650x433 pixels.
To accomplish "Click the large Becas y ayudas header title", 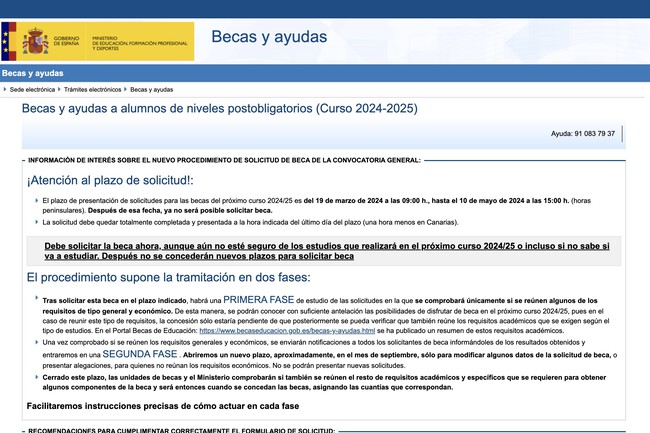I will (268, 38).
